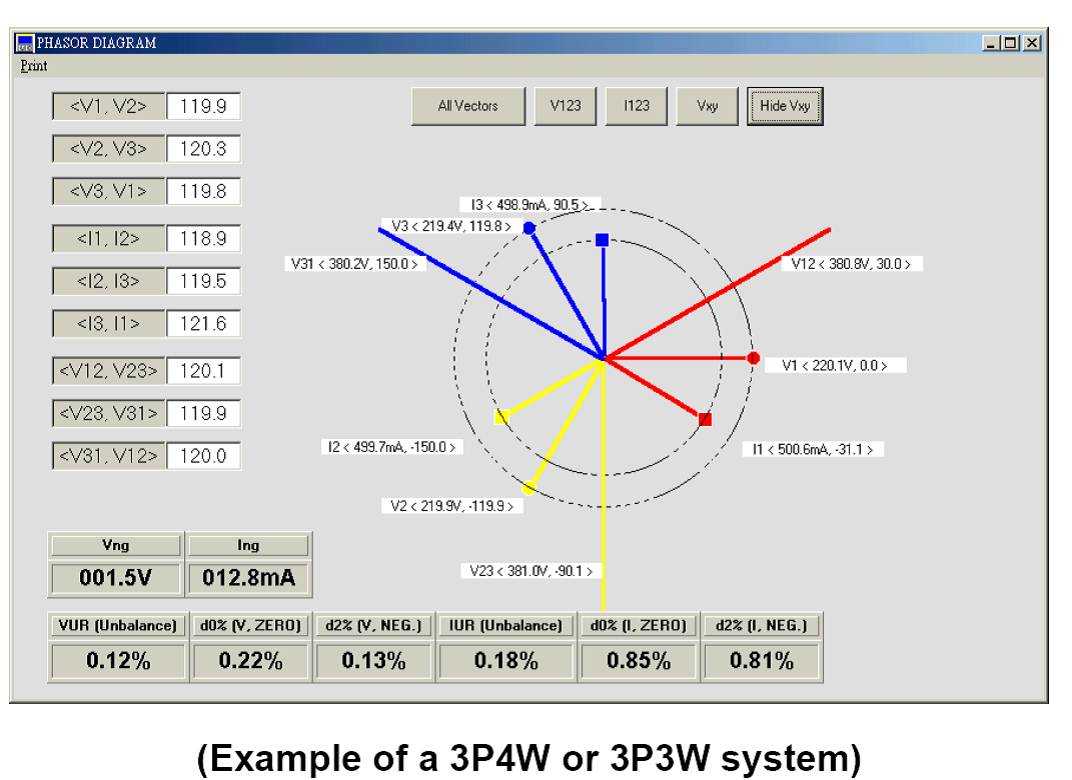Click the red V1 circle marker

point(753,358)
